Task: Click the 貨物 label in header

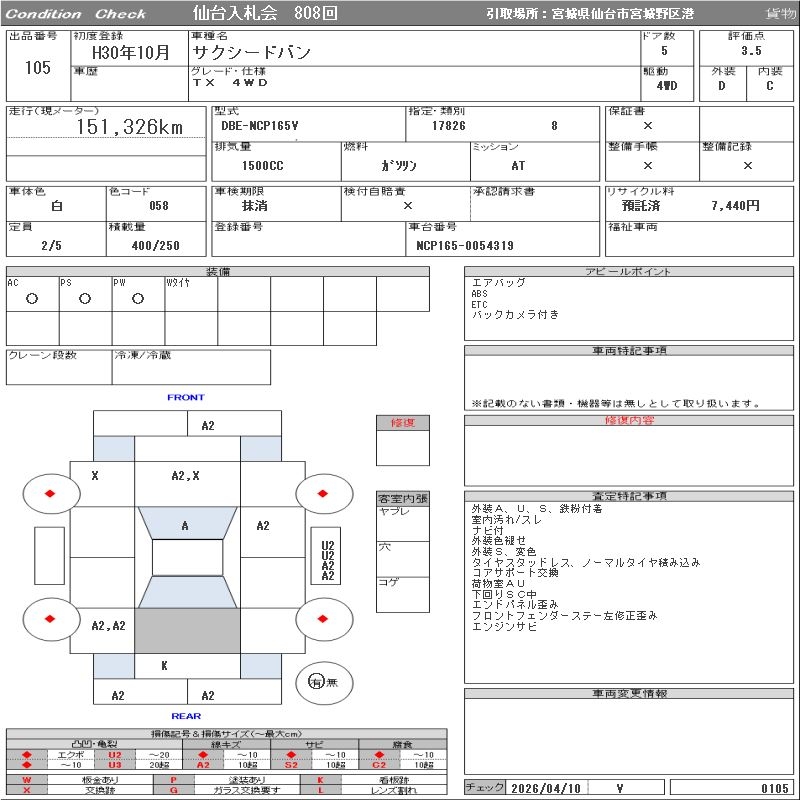Action: [780, 14]
